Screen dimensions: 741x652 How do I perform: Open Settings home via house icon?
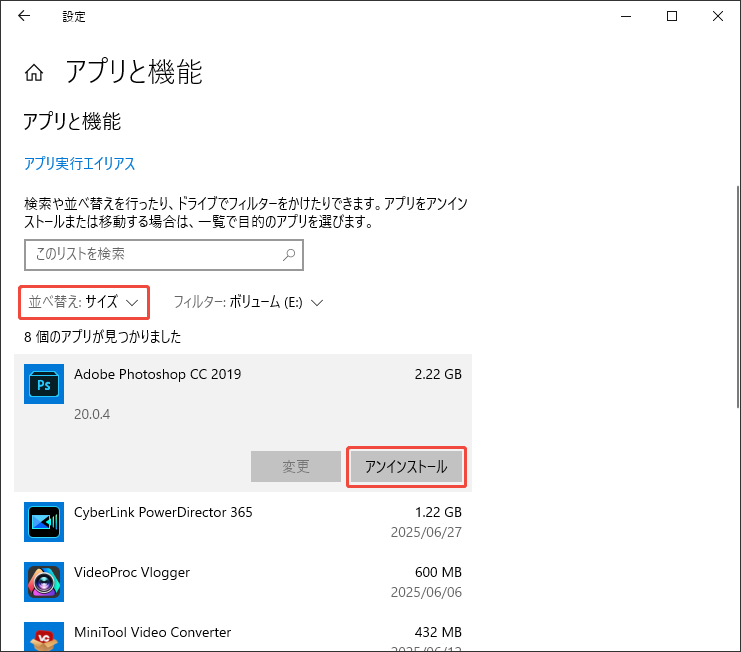click(34, 73)
